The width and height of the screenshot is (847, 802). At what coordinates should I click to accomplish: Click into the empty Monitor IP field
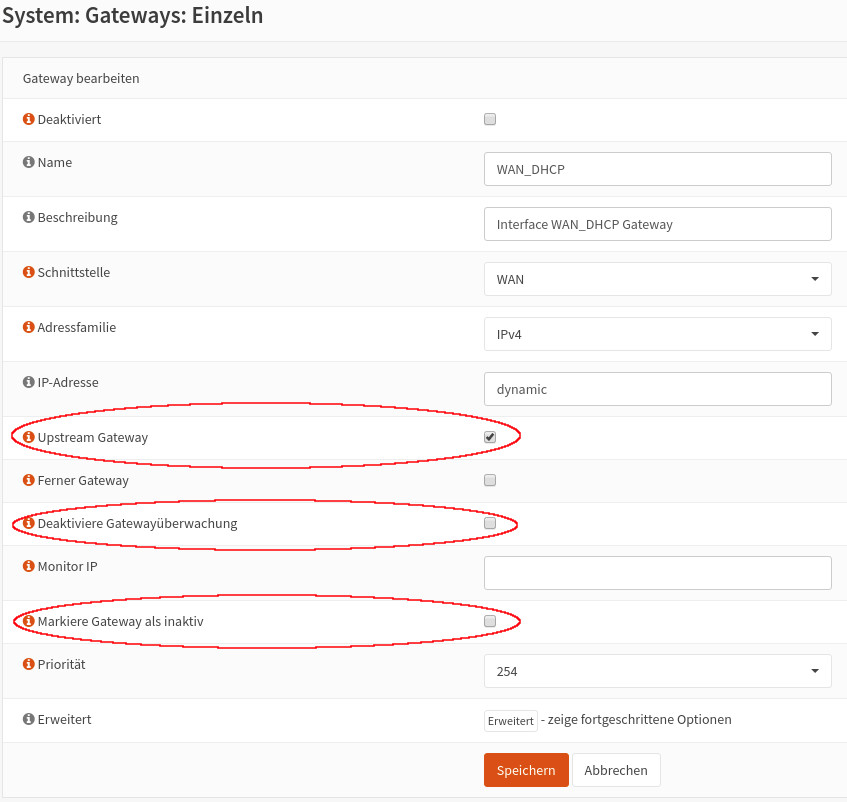point(657,573)
